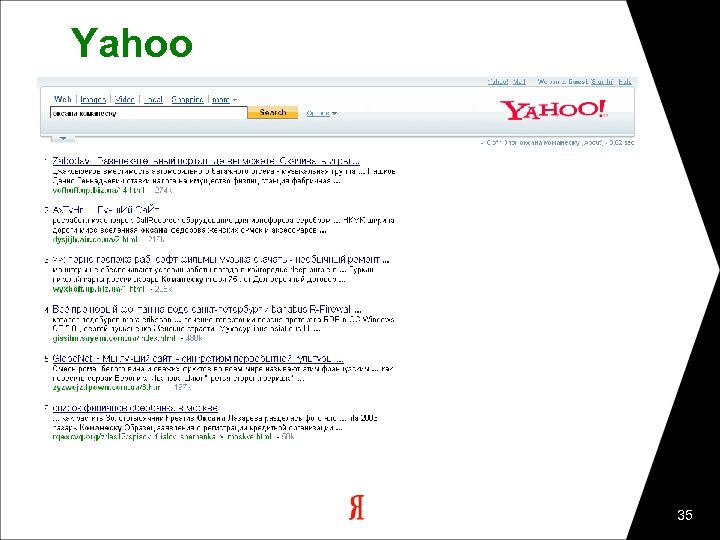Switch to the Local search tab
720x540 pixels.
coord(153,100)
